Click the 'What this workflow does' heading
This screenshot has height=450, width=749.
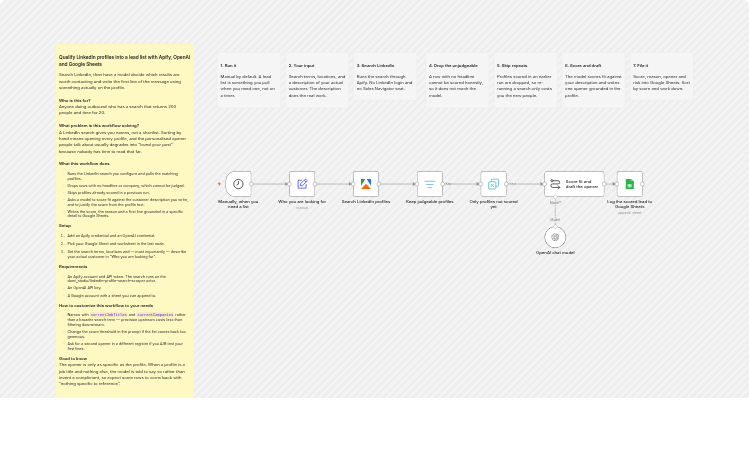[x=84, y=163]
